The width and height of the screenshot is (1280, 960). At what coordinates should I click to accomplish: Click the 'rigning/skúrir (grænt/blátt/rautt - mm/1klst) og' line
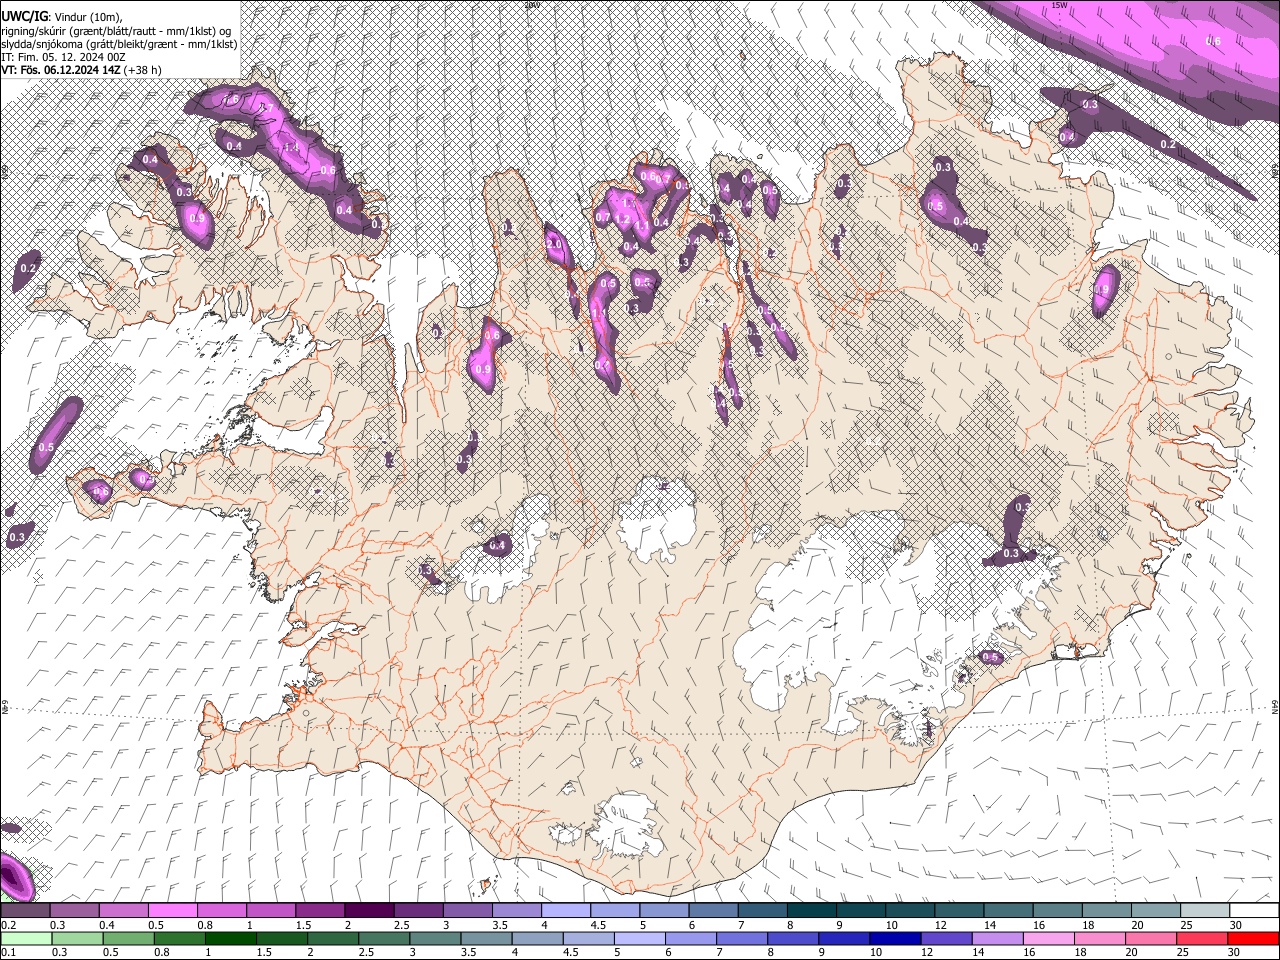click(x=118, y=31)
